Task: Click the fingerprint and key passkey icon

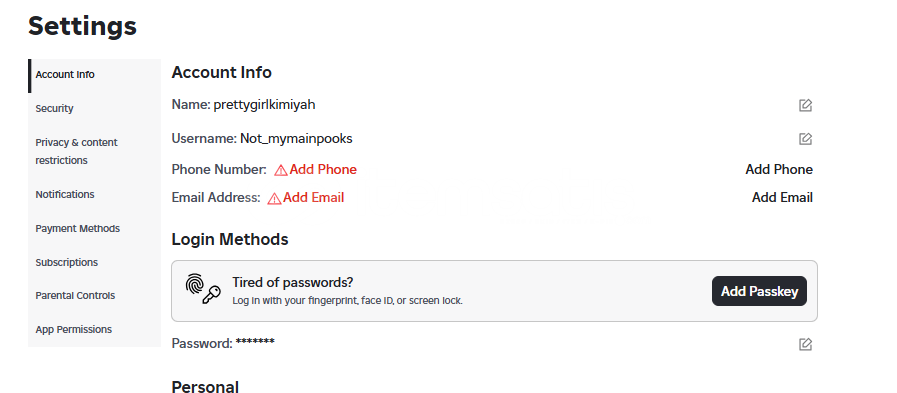Action: tap(203, 289)
